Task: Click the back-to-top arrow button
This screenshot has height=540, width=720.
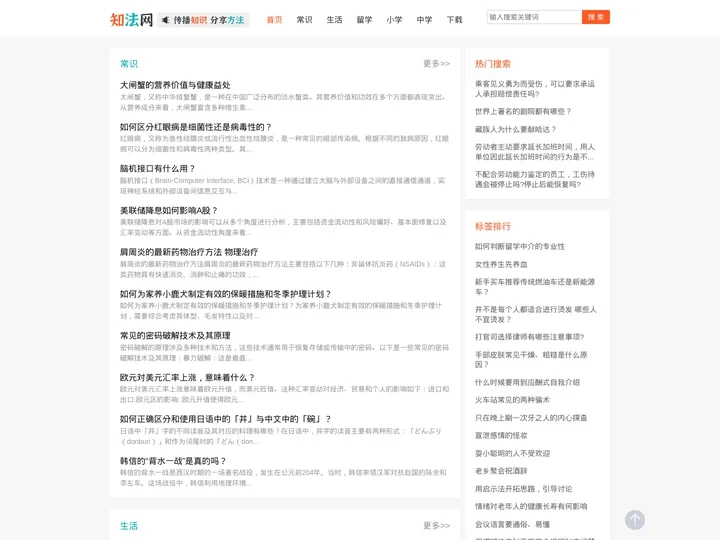Action: click(635, 520)
